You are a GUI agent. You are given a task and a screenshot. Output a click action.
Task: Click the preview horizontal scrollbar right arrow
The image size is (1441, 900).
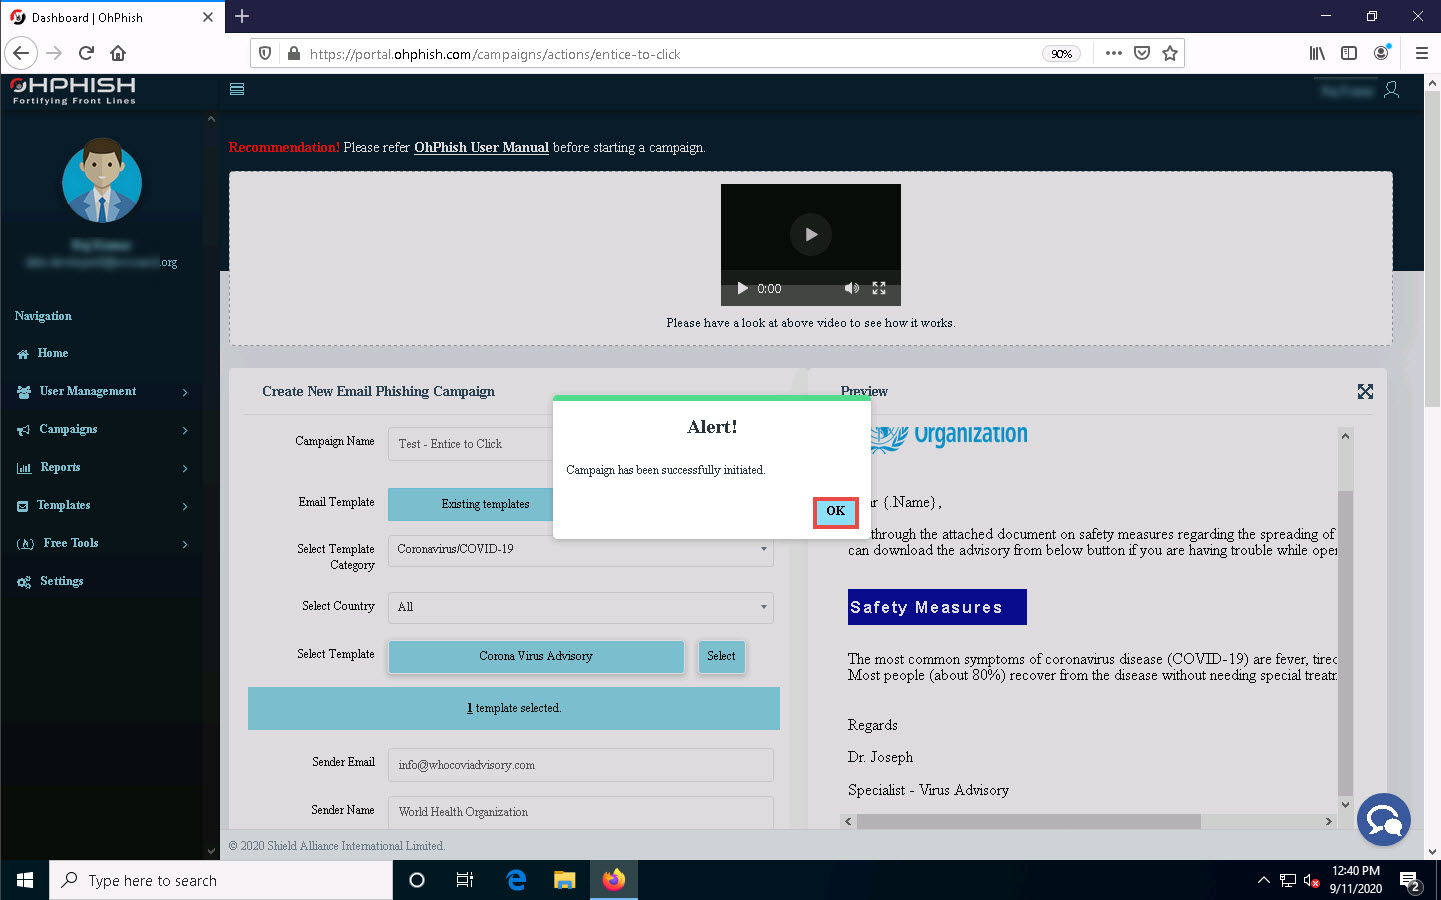(x=1328, y=821)
